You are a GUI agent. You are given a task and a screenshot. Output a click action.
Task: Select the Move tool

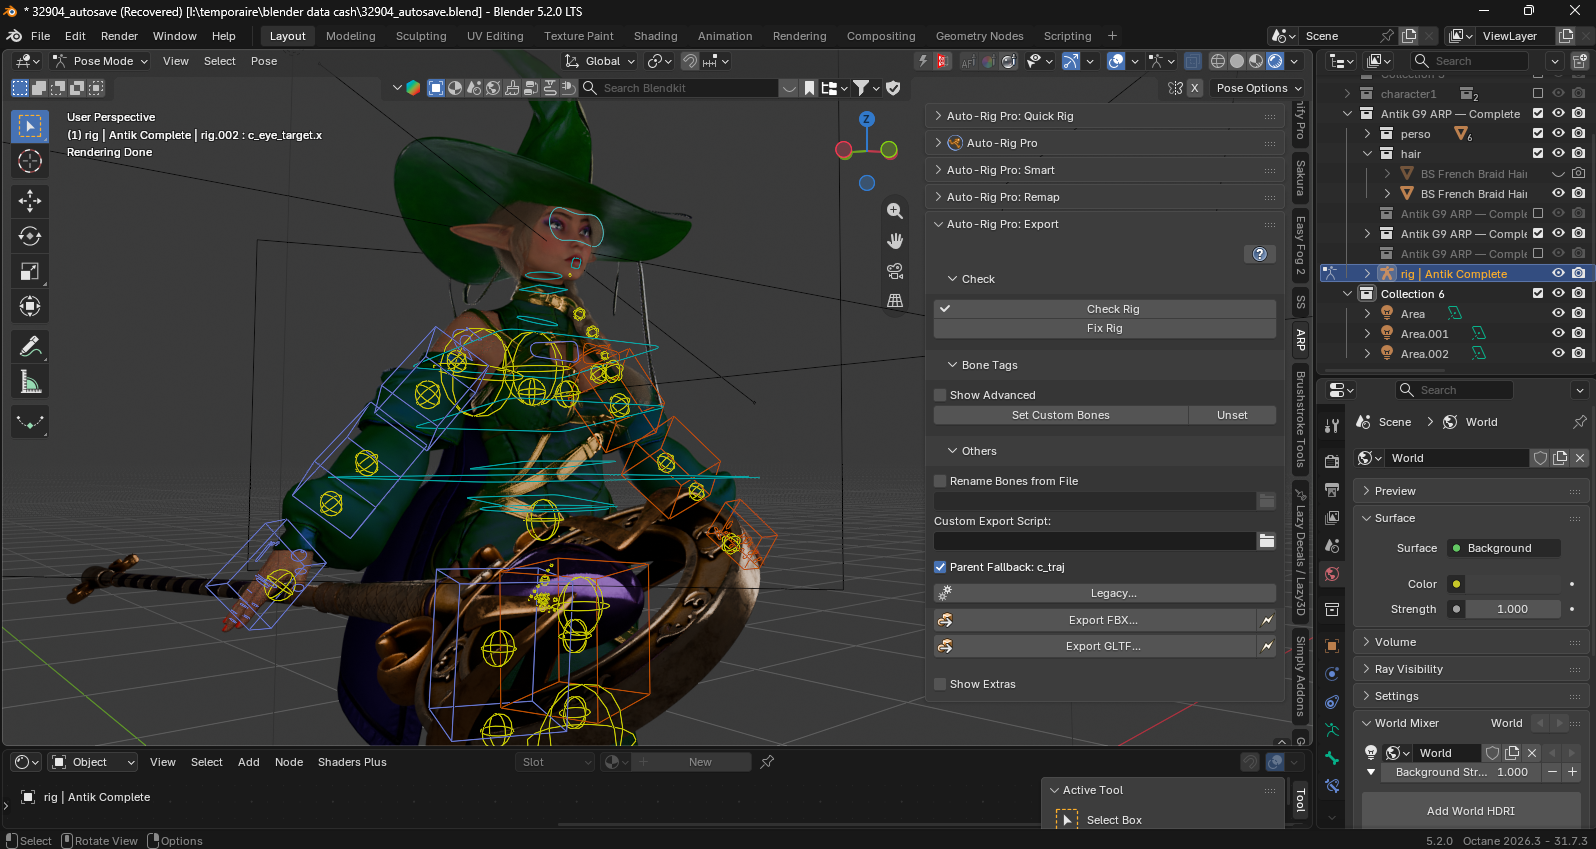point(30,201)
